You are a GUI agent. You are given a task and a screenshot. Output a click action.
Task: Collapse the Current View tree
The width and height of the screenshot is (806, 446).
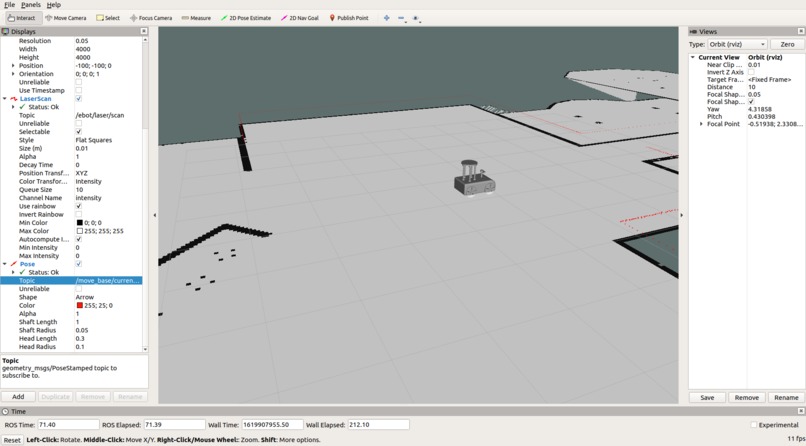693,58
